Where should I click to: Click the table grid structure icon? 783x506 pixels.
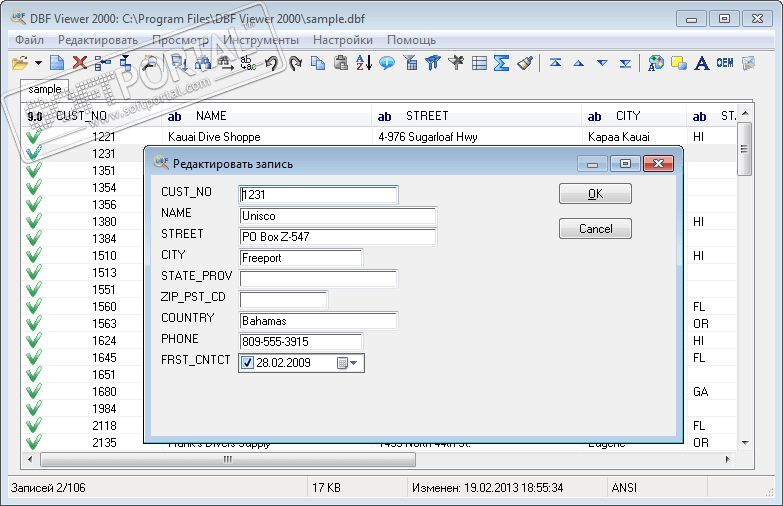click(x=479, y=63)
